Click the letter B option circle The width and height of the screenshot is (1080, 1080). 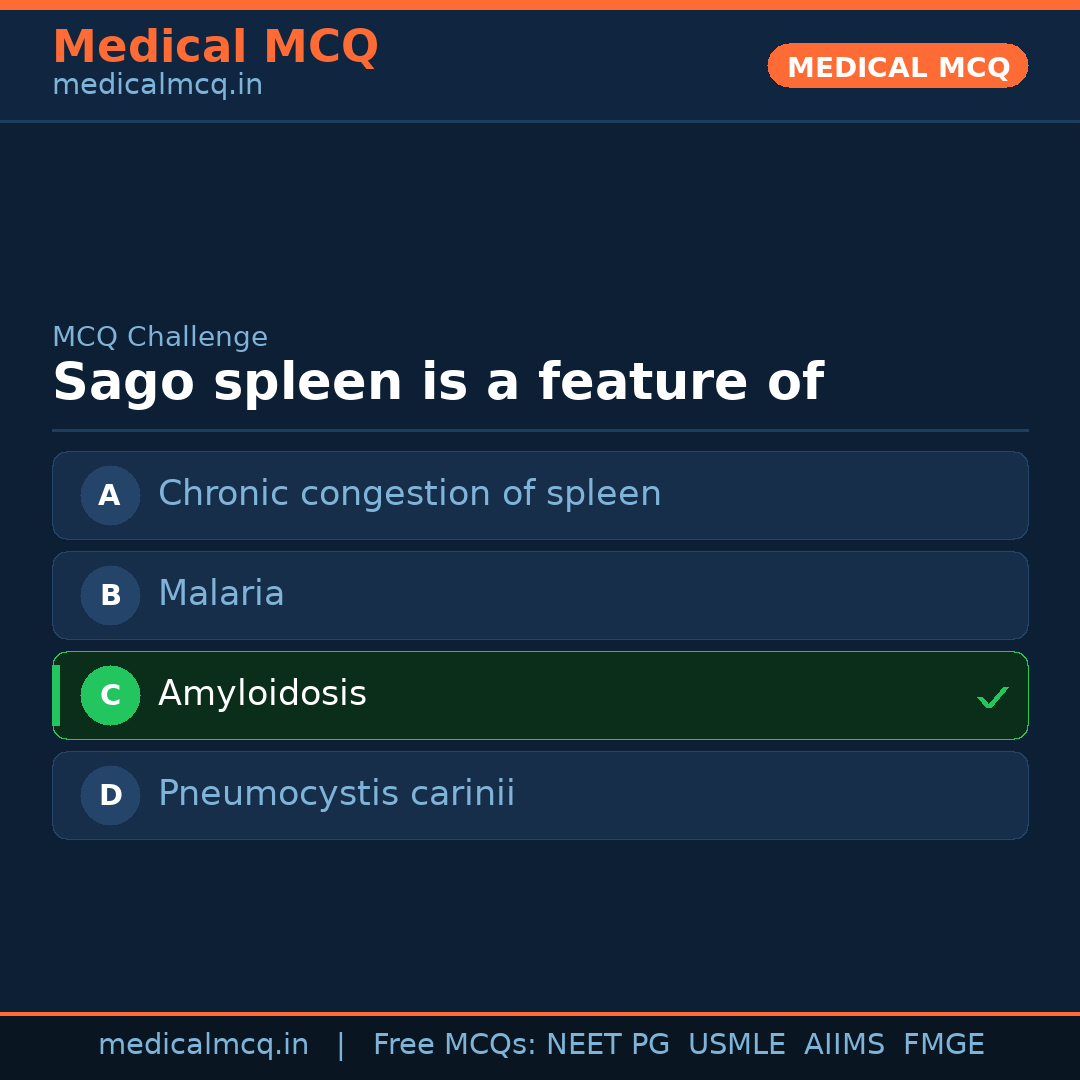point(110,595)
